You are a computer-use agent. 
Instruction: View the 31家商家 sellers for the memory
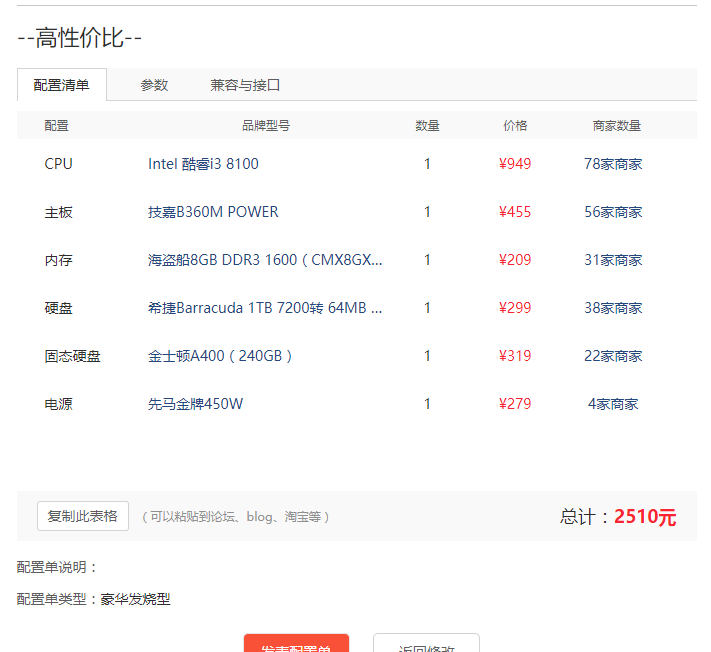point(613,260)
